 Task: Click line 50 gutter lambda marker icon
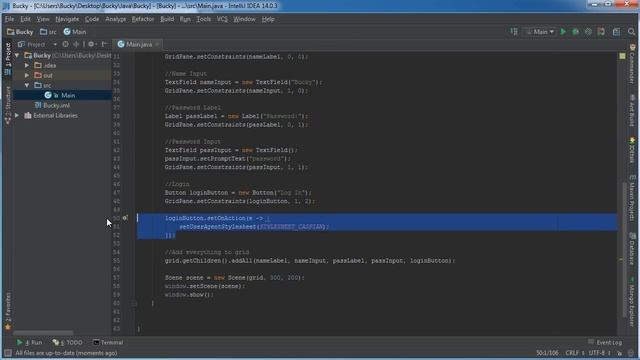(125, 218)
